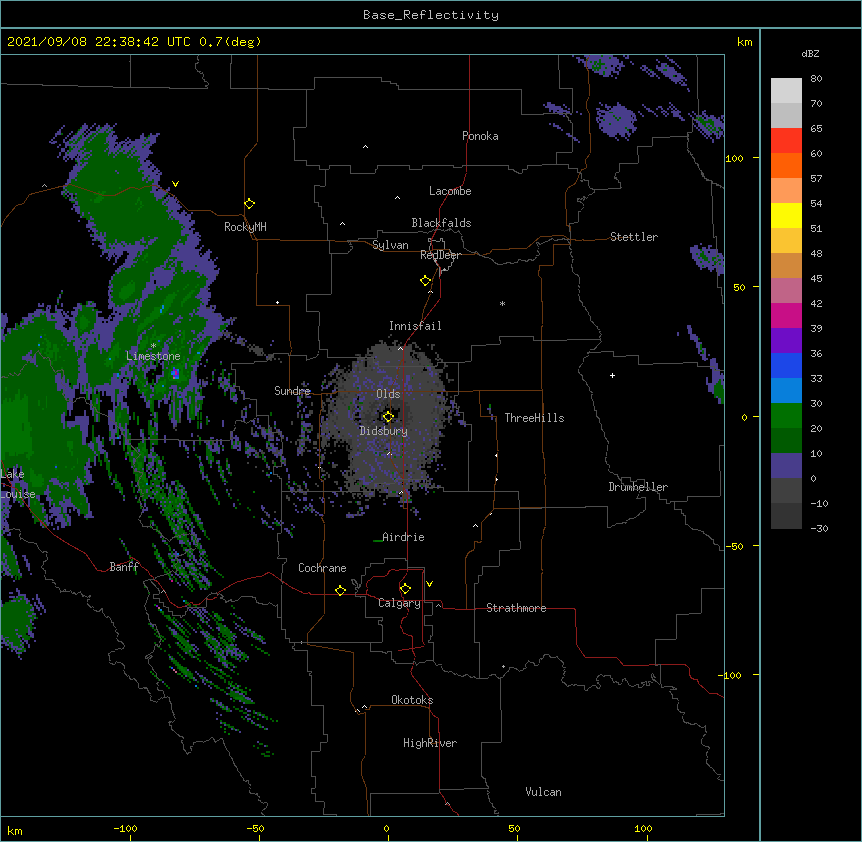Click the Okotoks label
Viewport: 862px width, 842px height.
pyautogui.click(x=412, y=700)
